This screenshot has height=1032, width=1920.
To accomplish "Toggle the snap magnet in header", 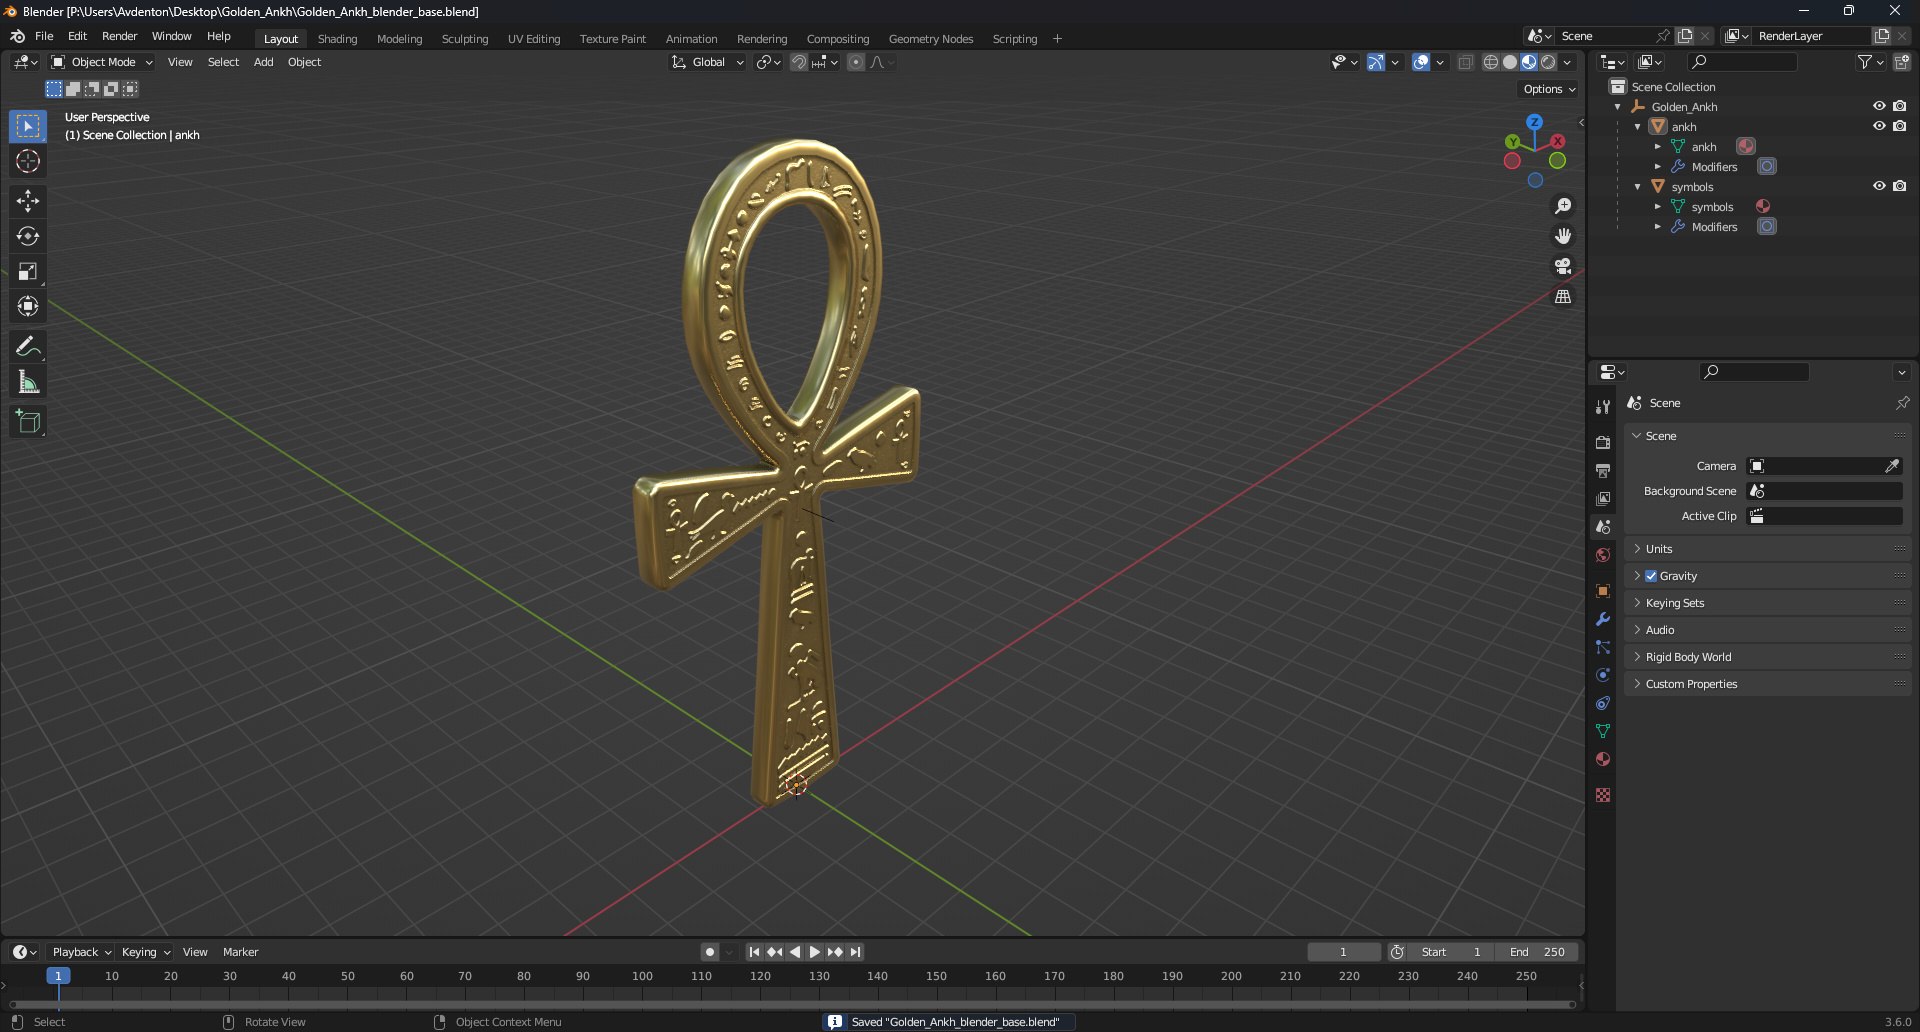I will tap(798, 62).
